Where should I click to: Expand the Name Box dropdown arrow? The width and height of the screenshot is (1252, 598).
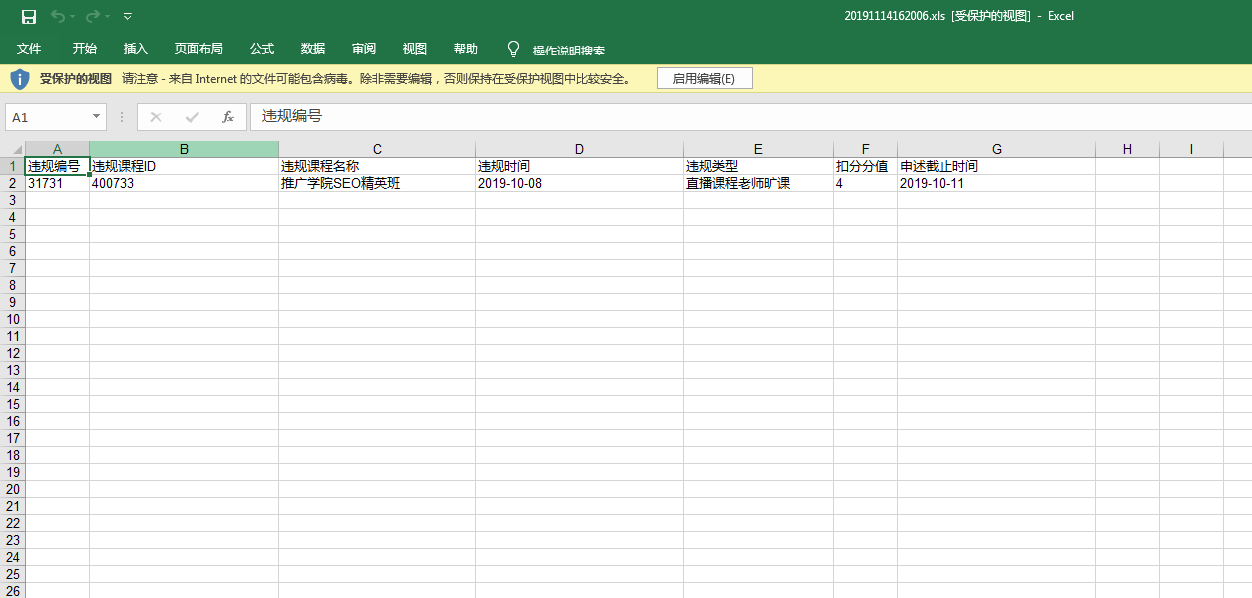tap(96, 117)
